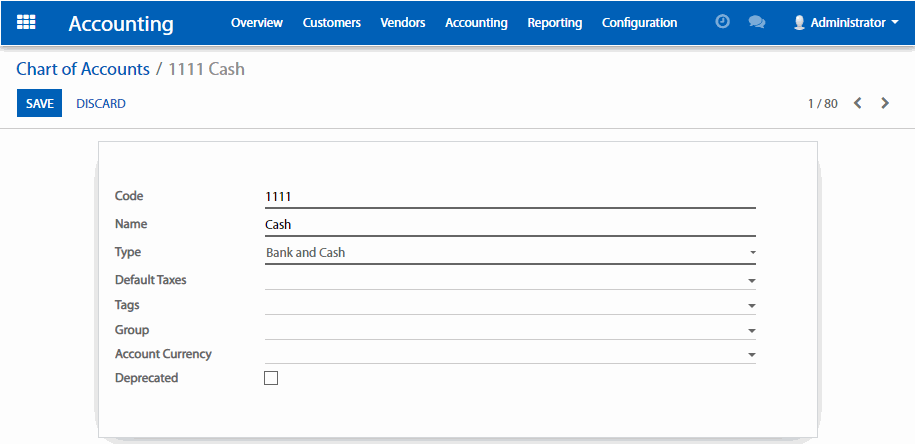915x444 pixels.
Task: Toggle the Deprecated checkbox
Action: (271, 378)
